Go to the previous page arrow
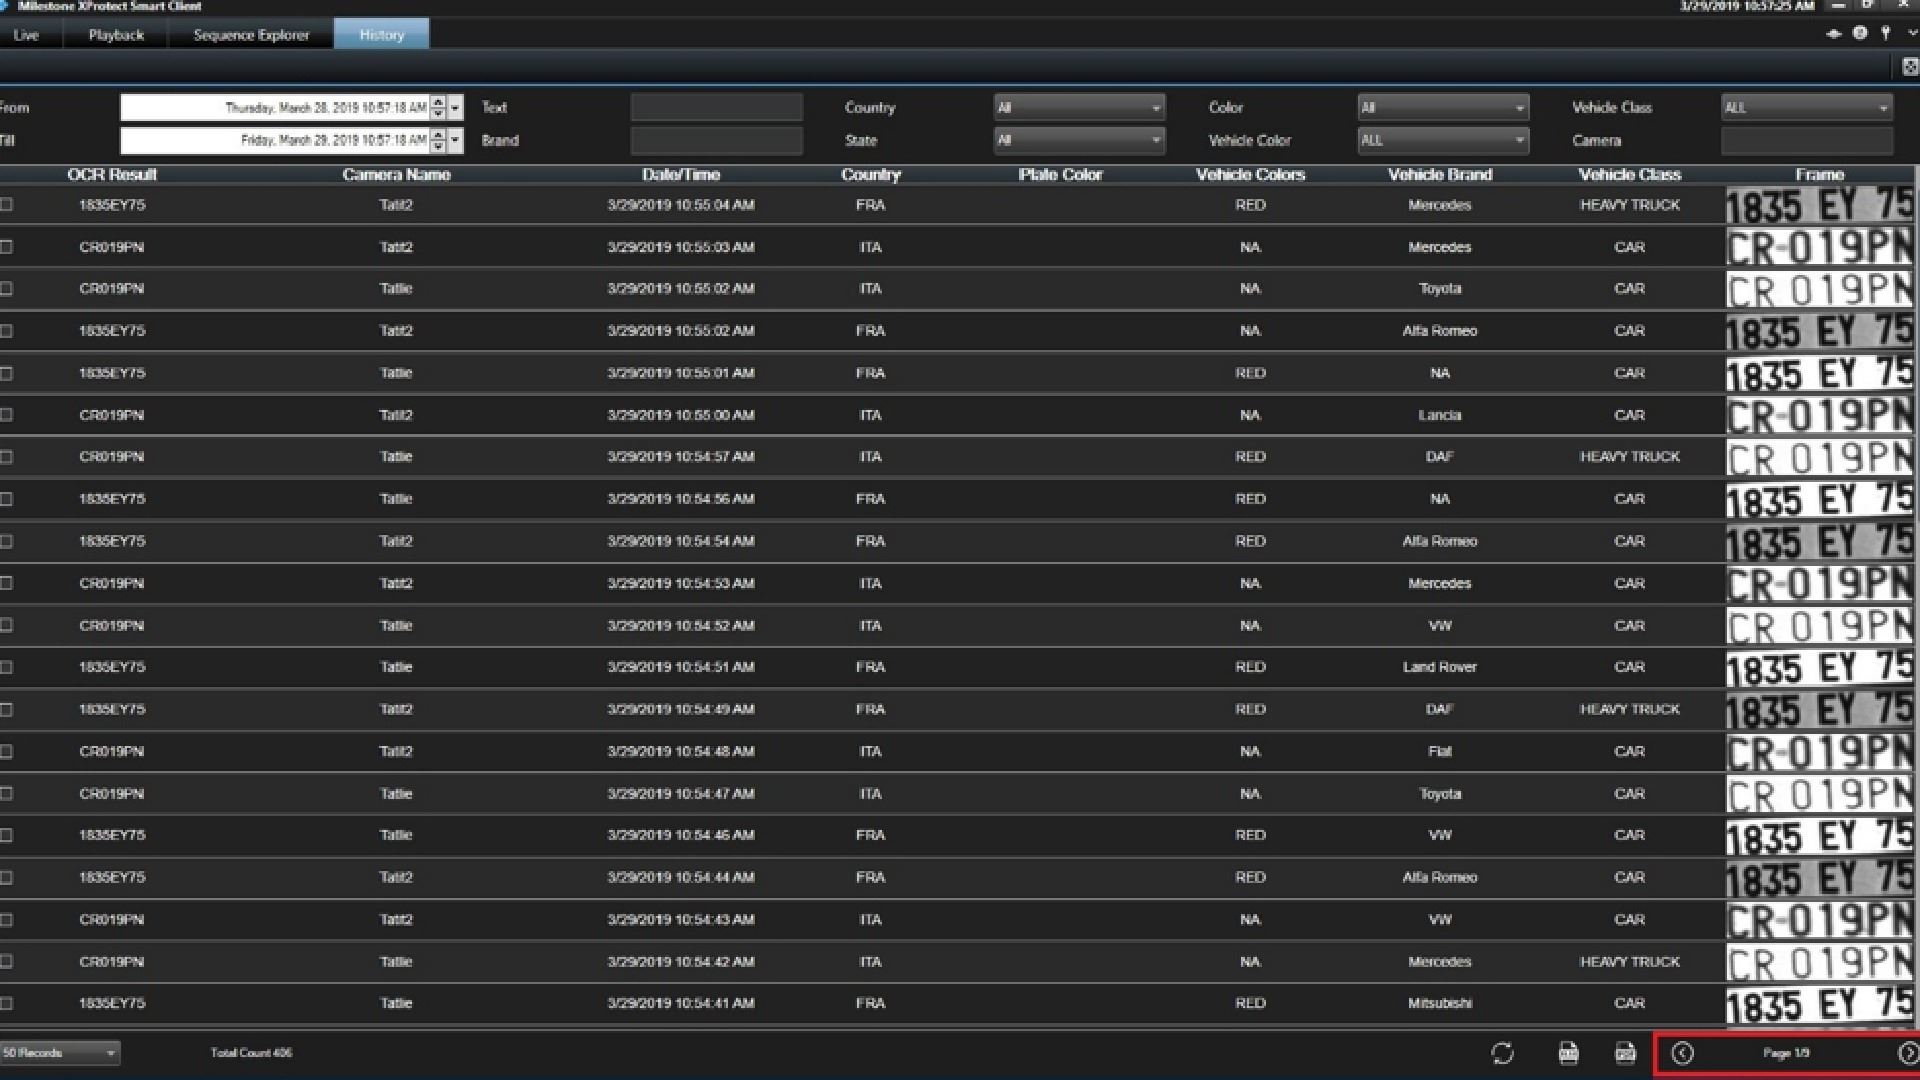 (1682, 1053)
